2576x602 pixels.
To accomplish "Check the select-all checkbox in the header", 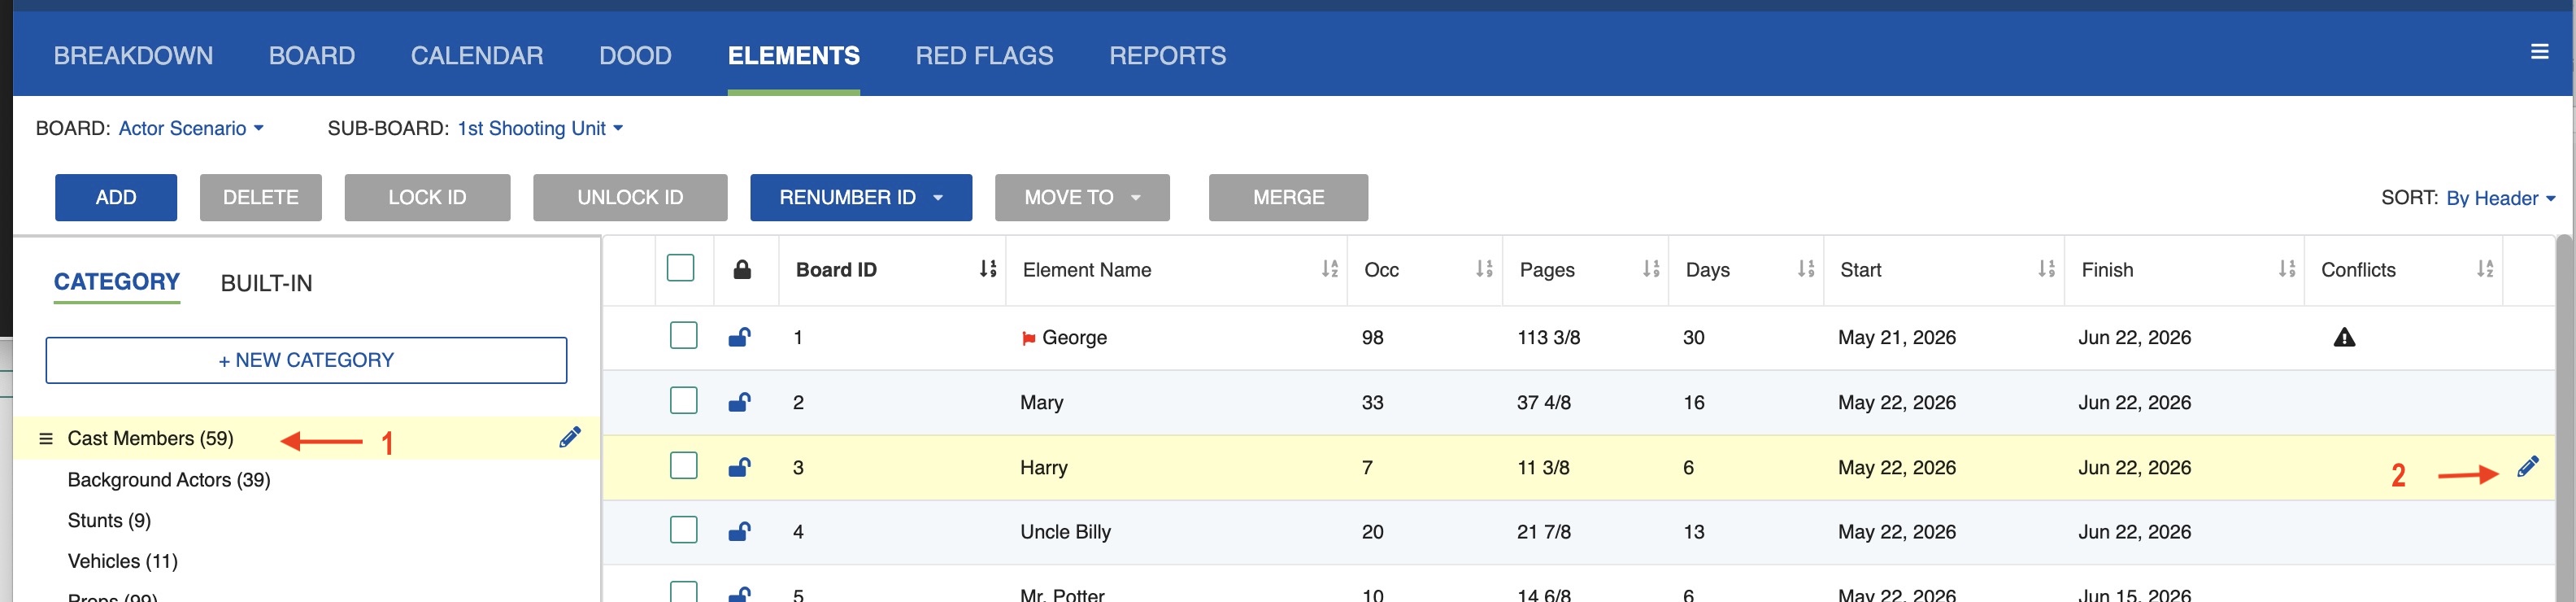I will tap(680, 268).
